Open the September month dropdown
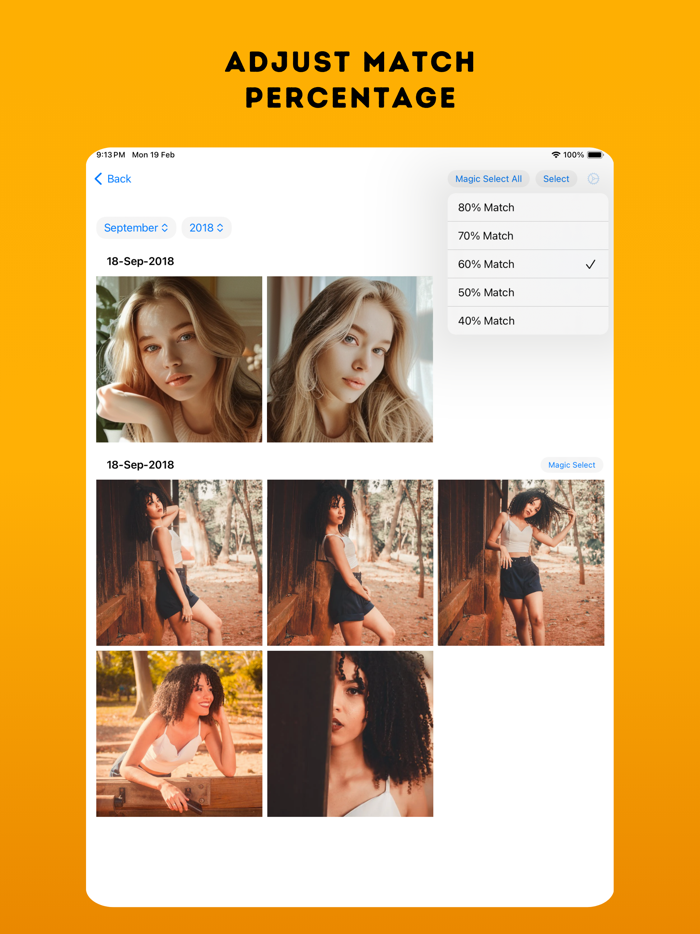 [x=136, y=228]
